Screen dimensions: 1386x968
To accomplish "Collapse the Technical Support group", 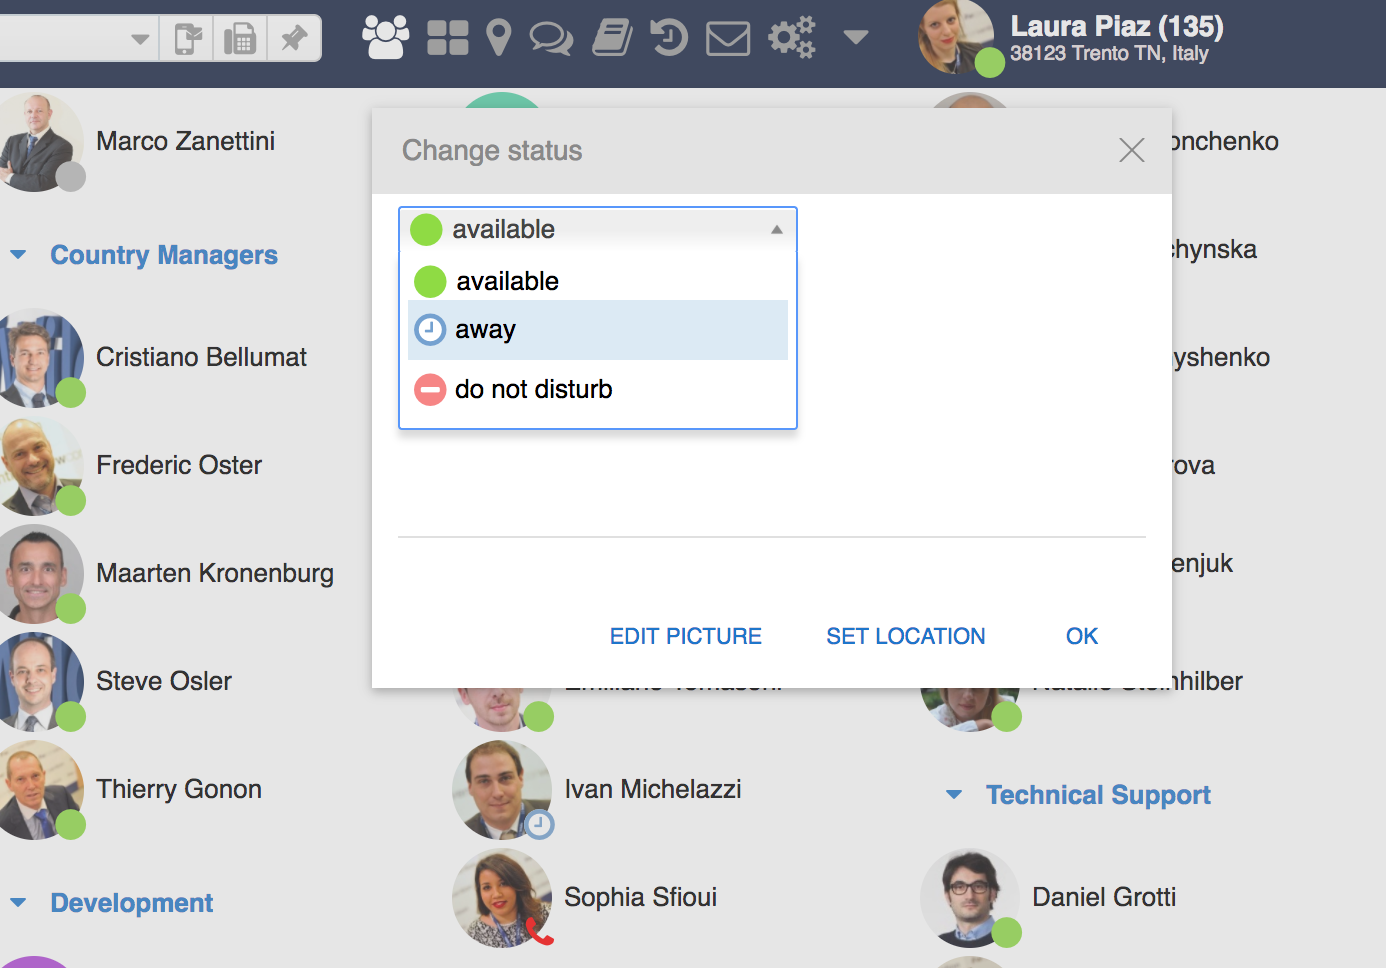I will click(954, 795).
